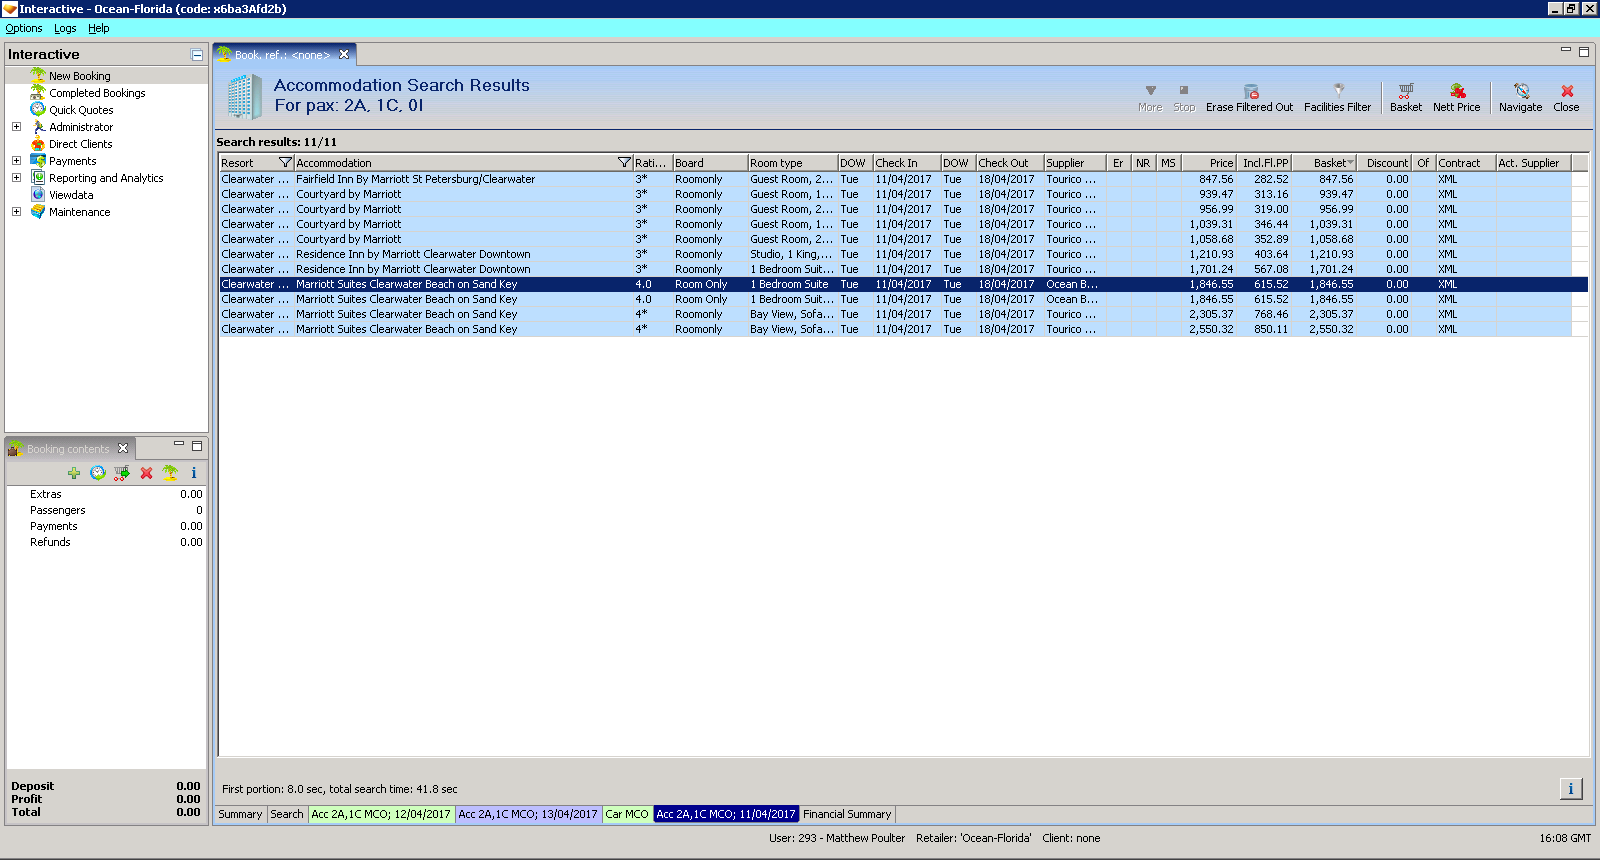1600x860 pixels.
Task: Switch to the Summary tab
Action: (x=240, y=814)
